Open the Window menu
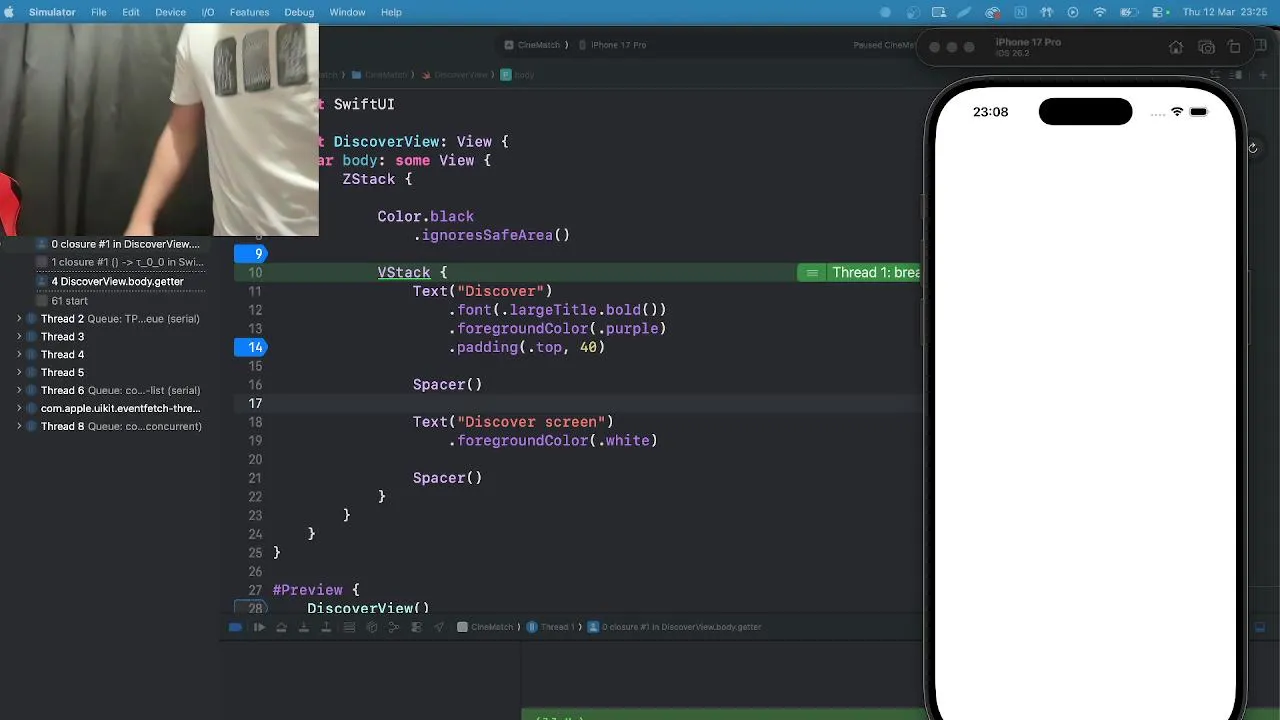This screenshot has height=720, width=1280. [347, 12]
